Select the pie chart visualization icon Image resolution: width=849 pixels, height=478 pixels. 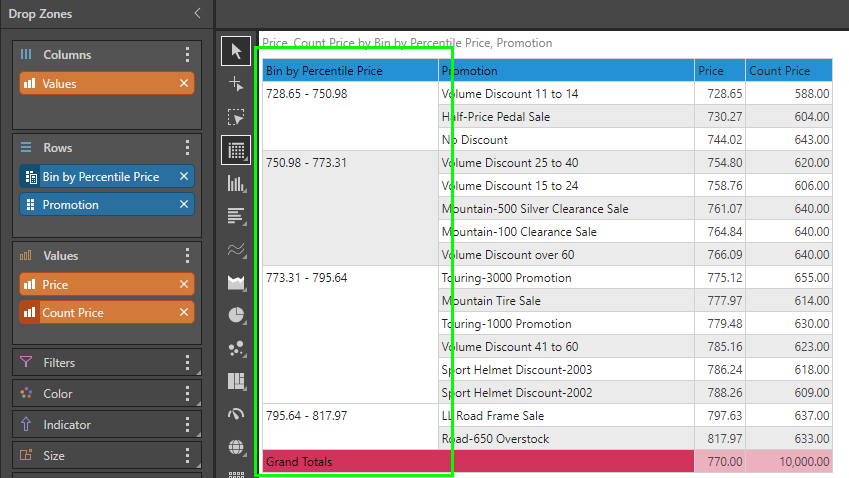pyautogui.click(x=236, y=315)
